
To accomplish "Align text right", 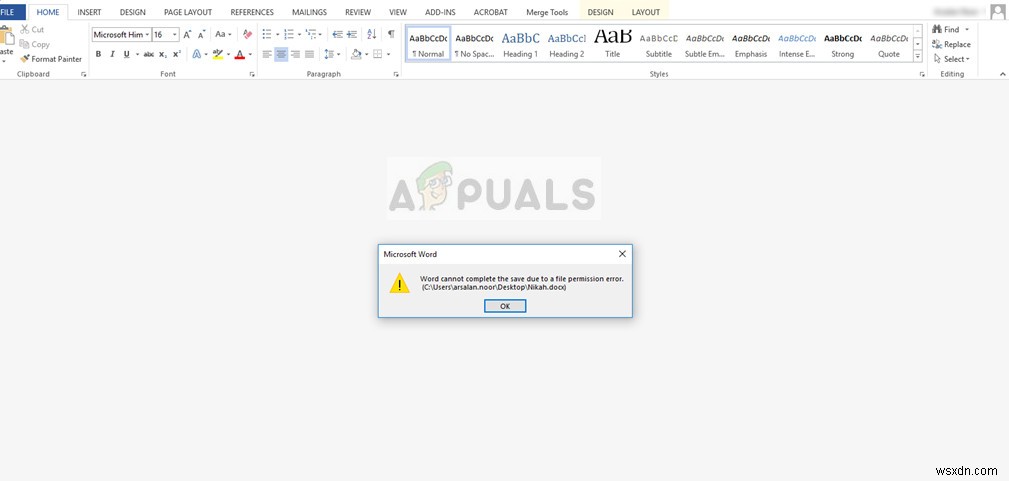I will (295, 54).
